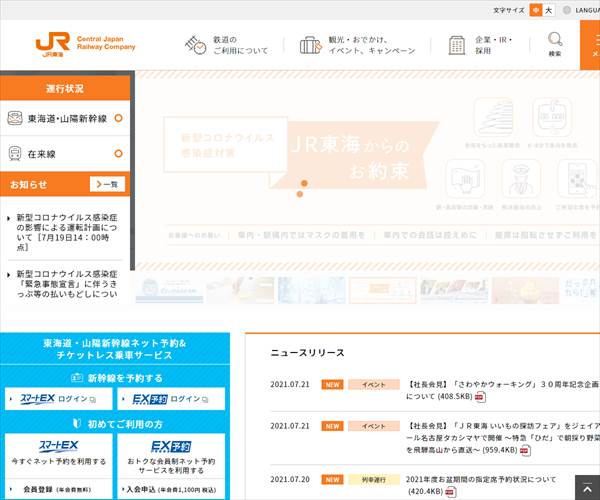Click 東海道・山陽新幹線ネット予約 panel title

[115, 349]
